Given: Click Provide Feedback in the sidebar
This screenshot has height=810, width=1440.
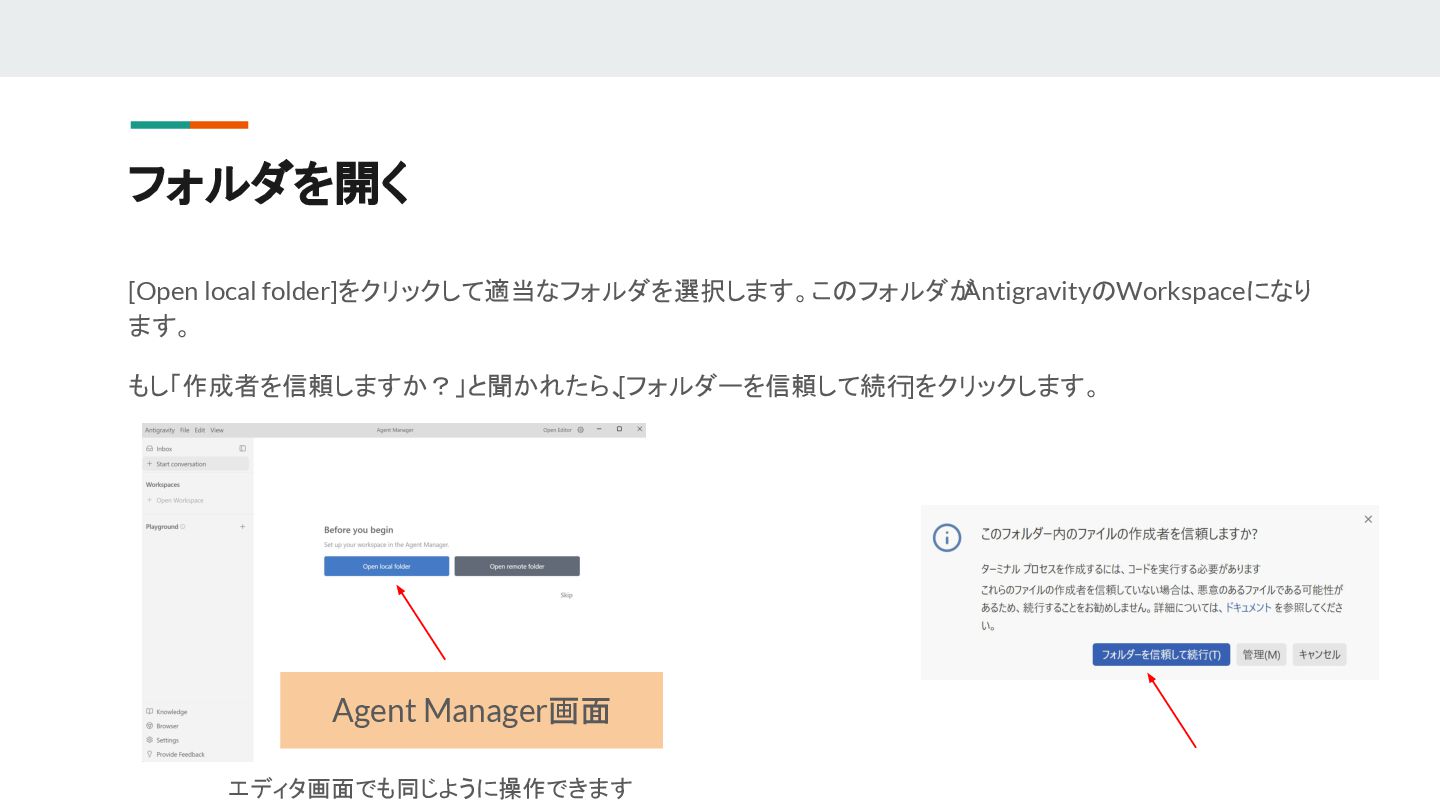Looking at the screenshot, I should 175,754.
